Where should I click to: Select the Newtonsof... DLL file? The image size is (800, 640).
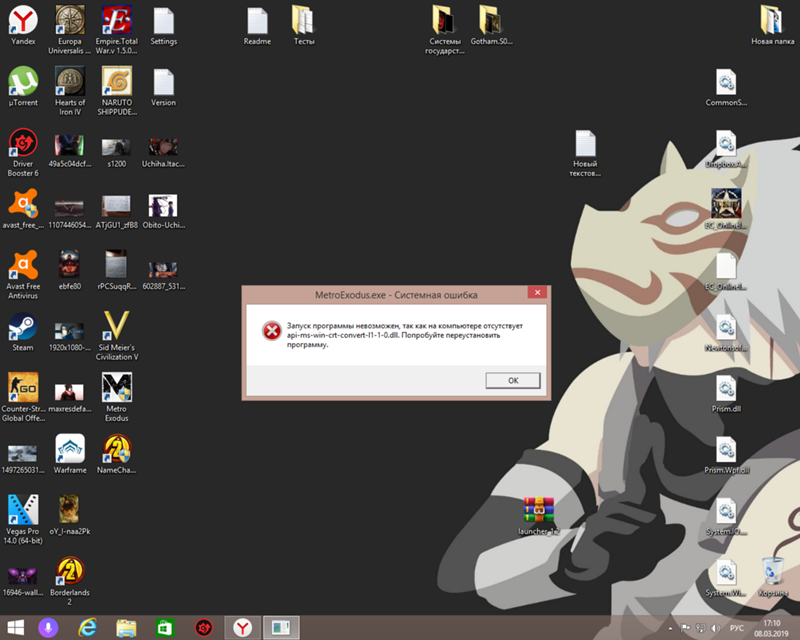pyautogui.click(x=726, y=332)
